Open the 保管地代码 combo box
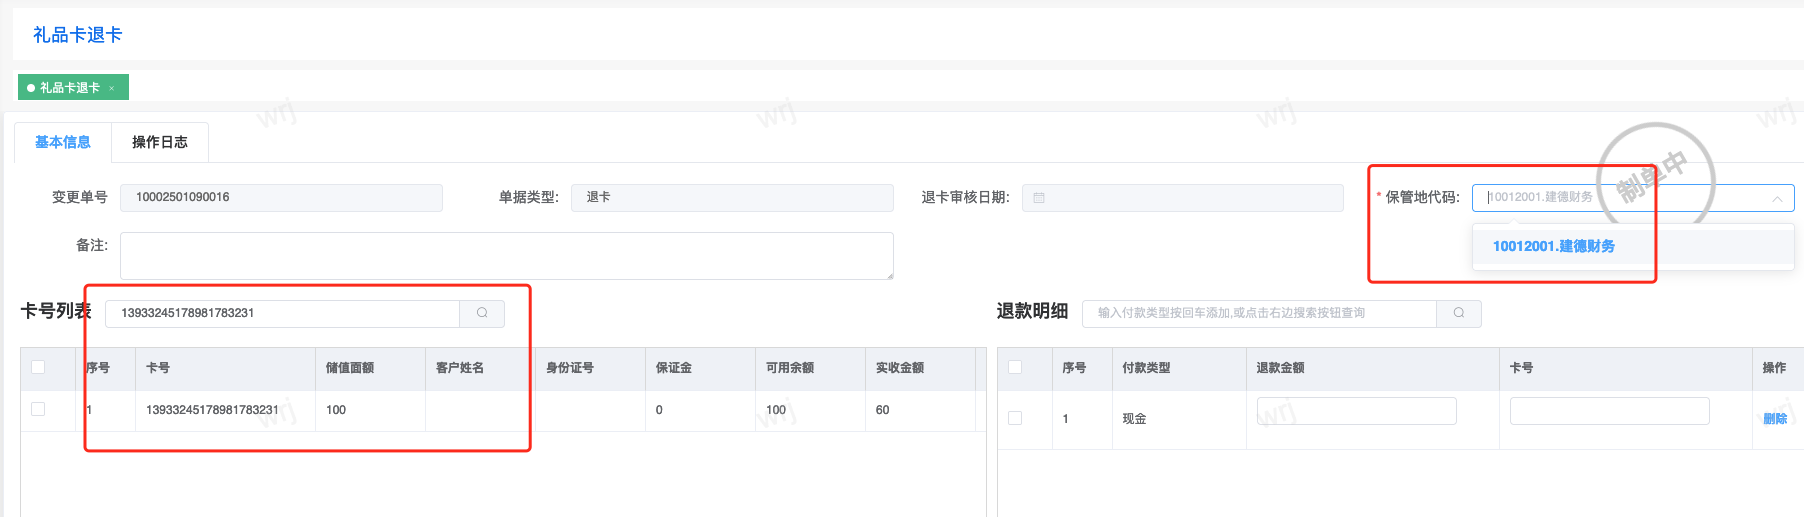Image resolution: width=1804 pixels, height=517 pixels. point(1620,198)
